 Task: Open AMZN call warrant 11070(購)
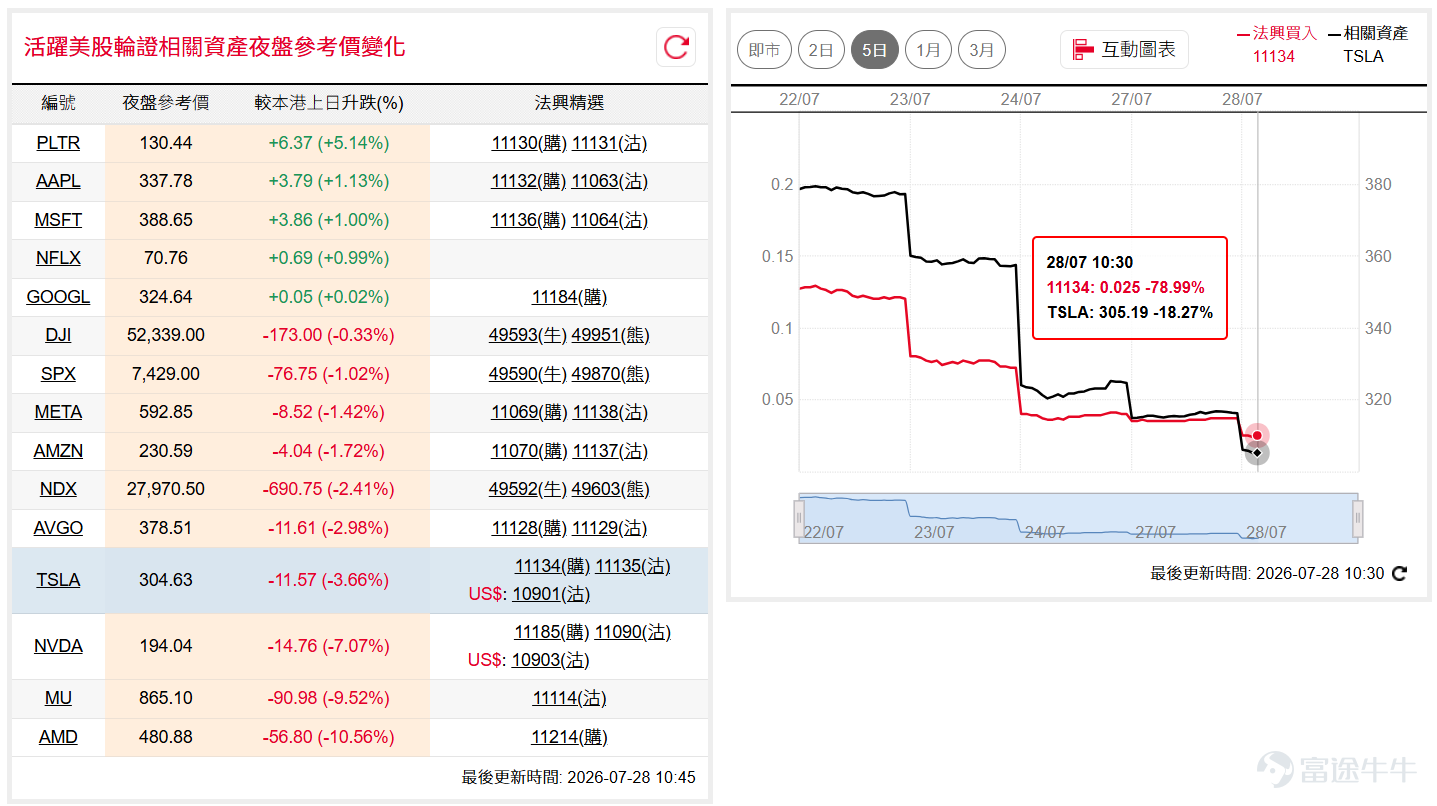pyautogui.click(x=530, y=451)
